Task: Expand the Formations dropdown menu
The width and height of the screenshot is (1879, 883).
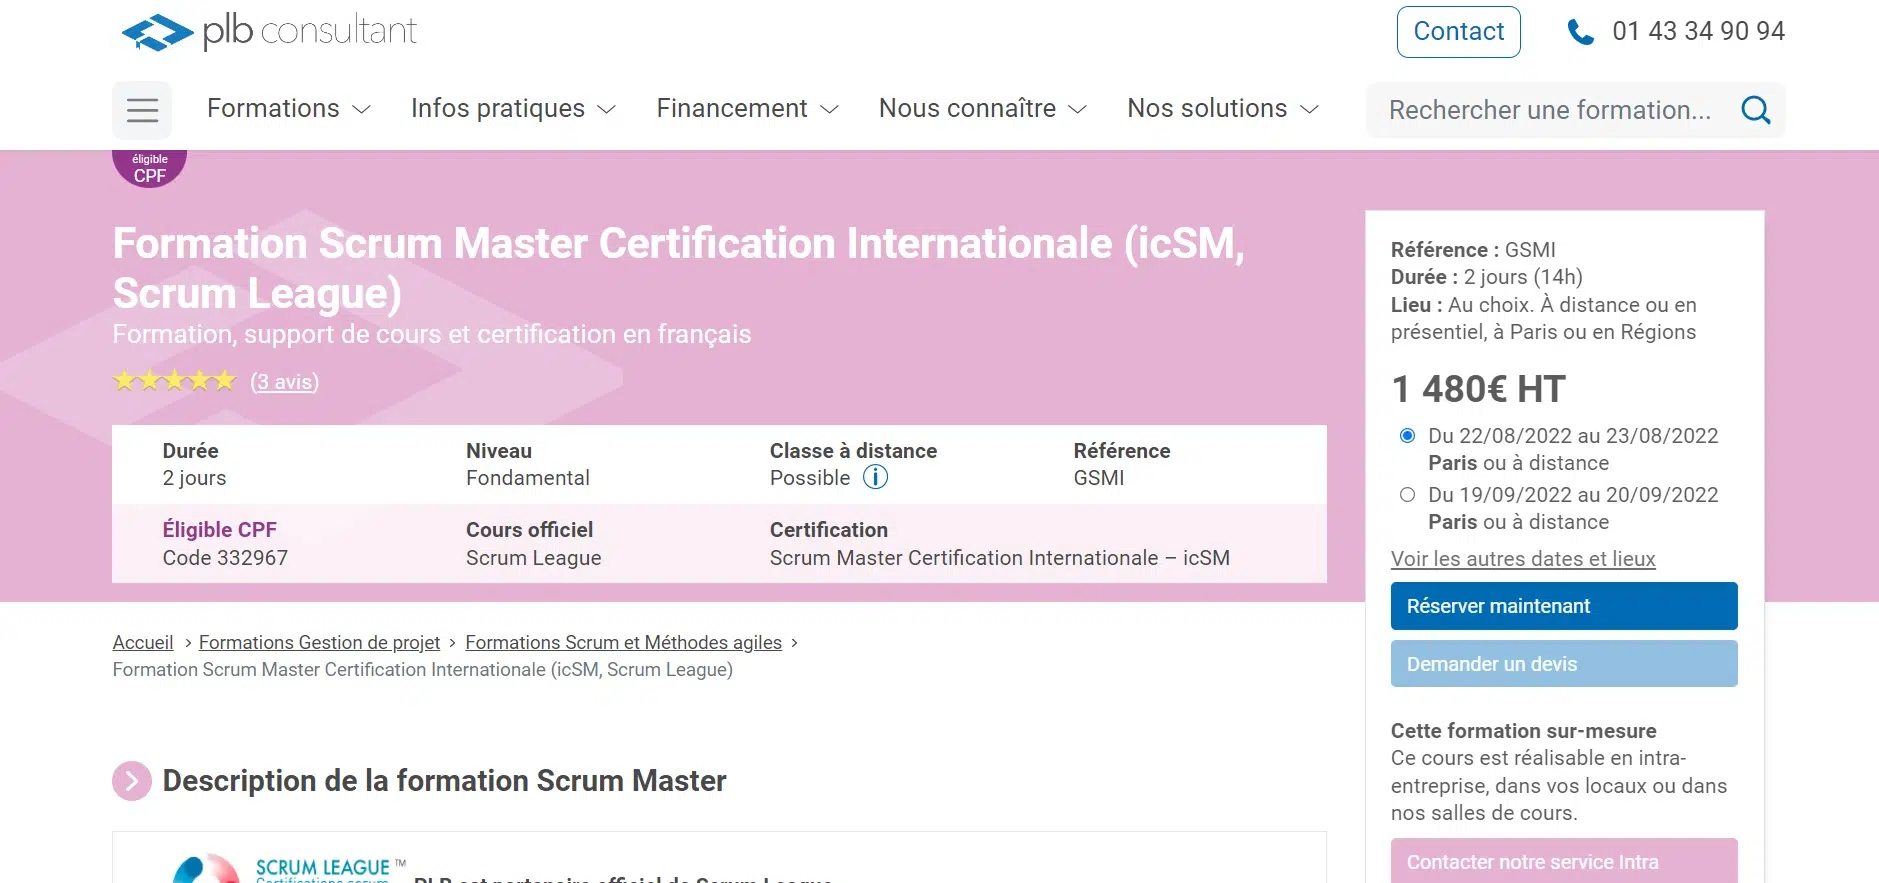Action: click(288, 109)
